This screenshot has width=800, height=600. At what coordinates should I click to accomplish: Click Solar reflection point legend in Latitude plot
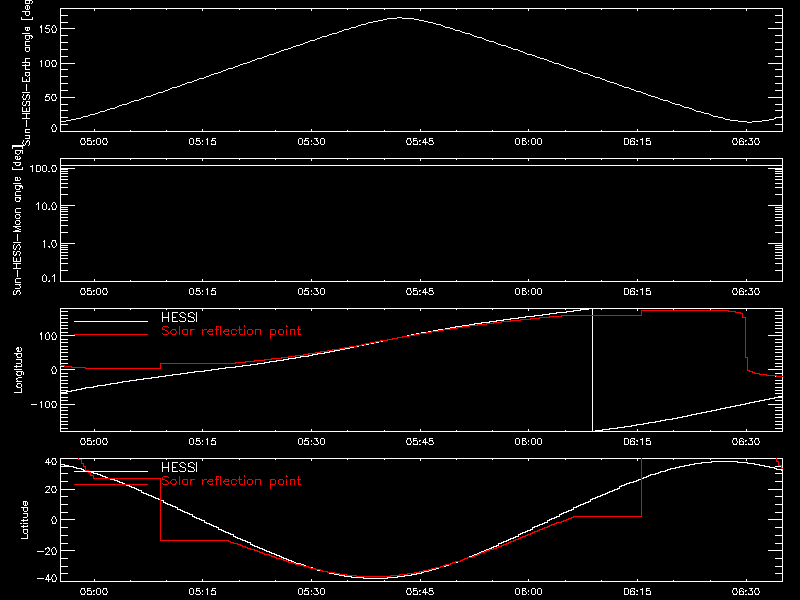[231, 481]
